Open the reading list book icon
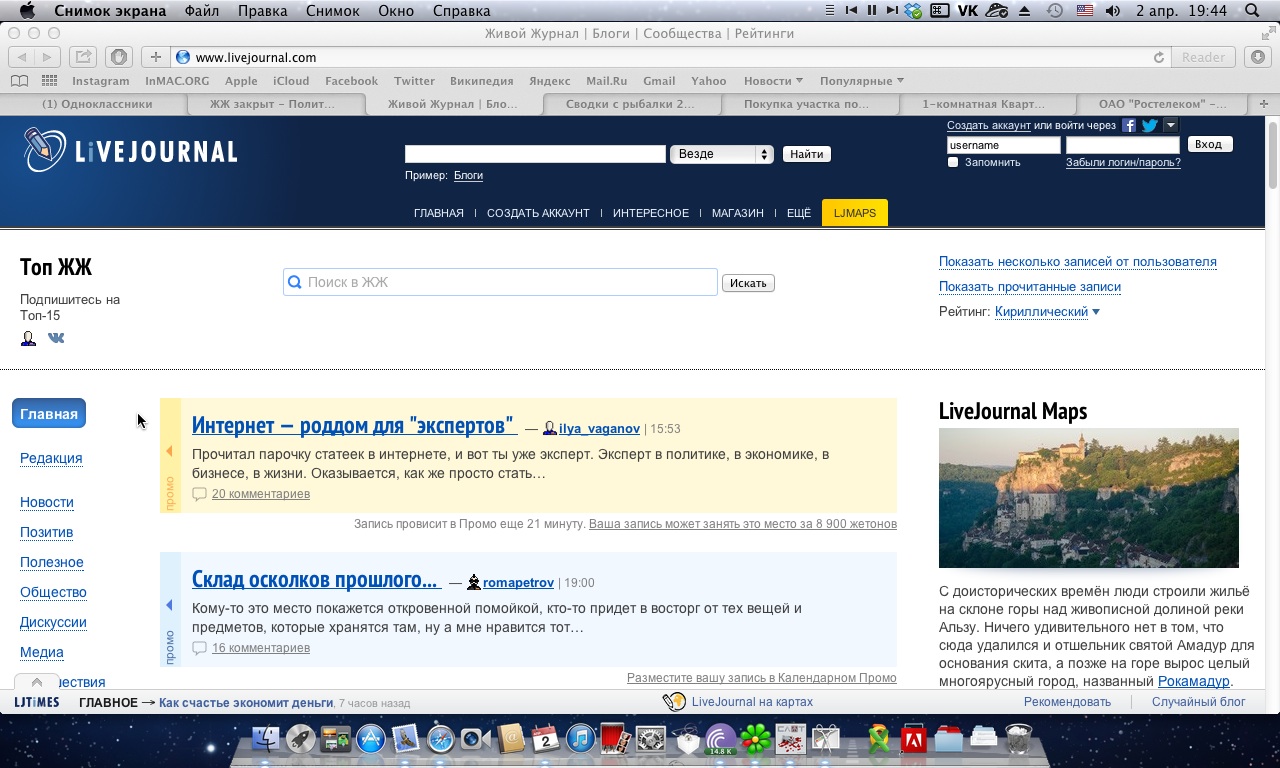Screen dimensions: 1280x768 (19, 81)
